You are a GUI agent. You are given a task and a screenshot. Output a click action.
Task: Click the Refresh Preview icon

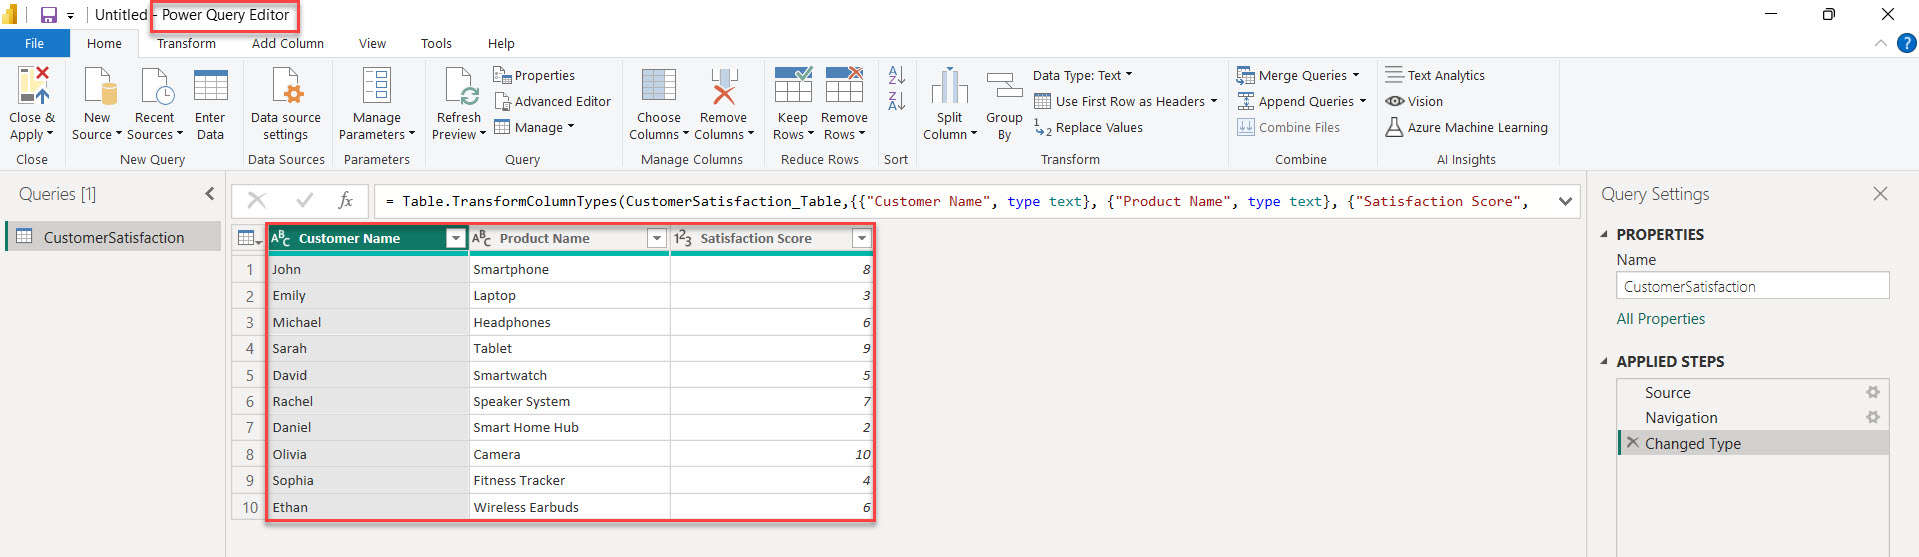pos(461,86)
